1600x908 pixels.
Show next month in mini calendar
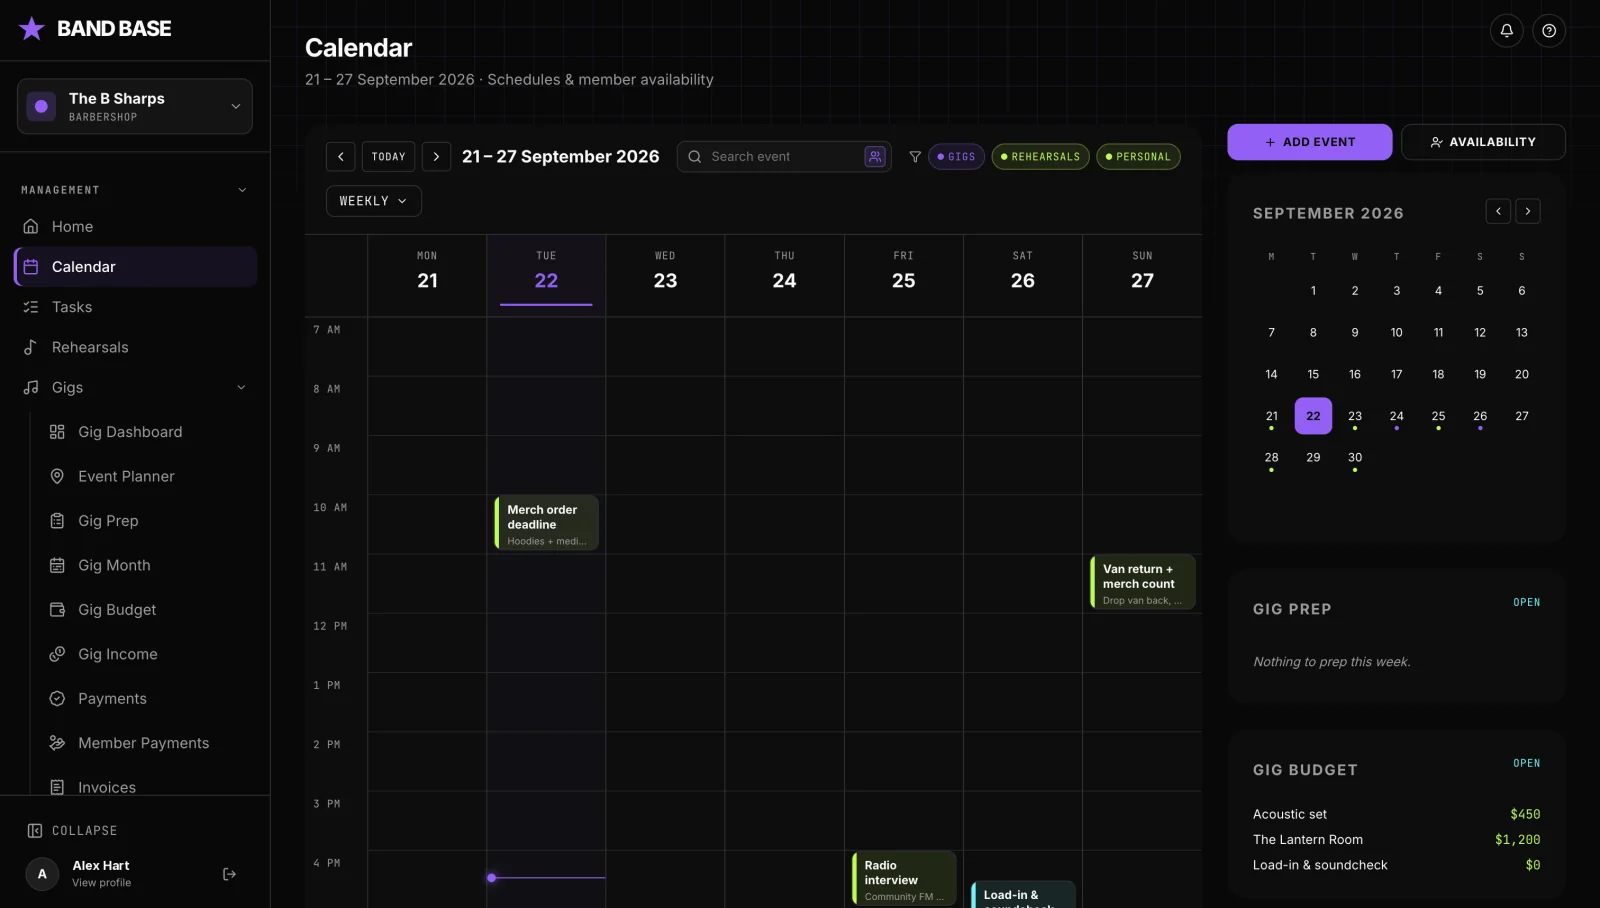pos(1528,211)
